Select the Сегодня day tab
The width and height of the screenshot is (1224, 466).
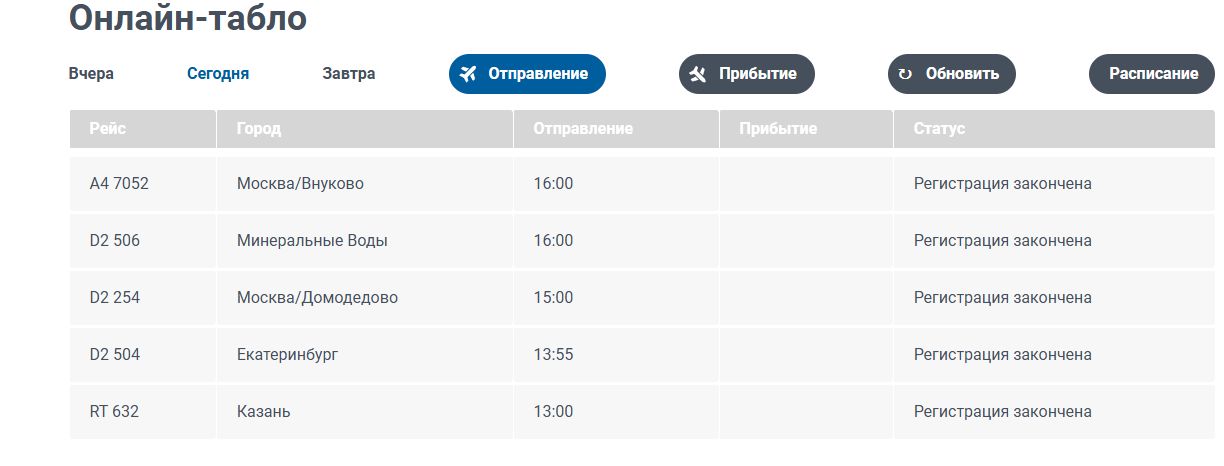(218, 74)
